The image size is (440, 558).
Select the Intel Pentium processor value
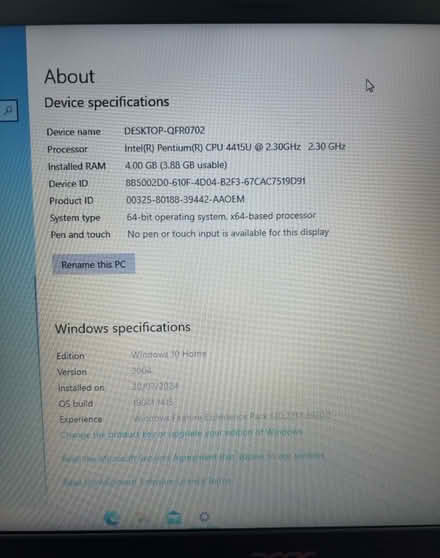(235, 147)
